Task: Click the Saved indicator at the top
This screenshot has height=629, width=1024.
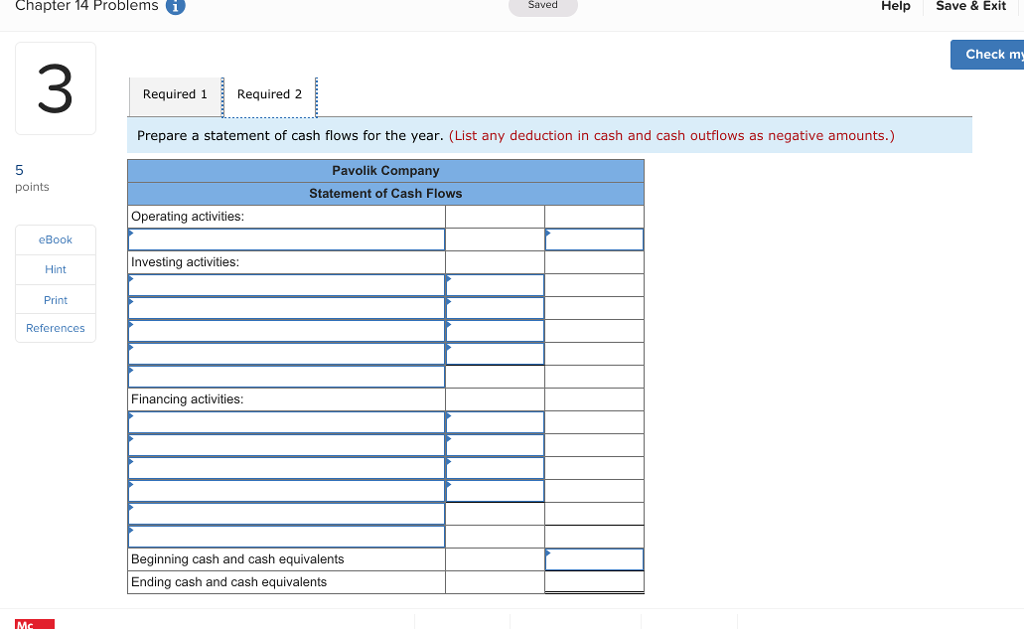Action: coord(543,5)
